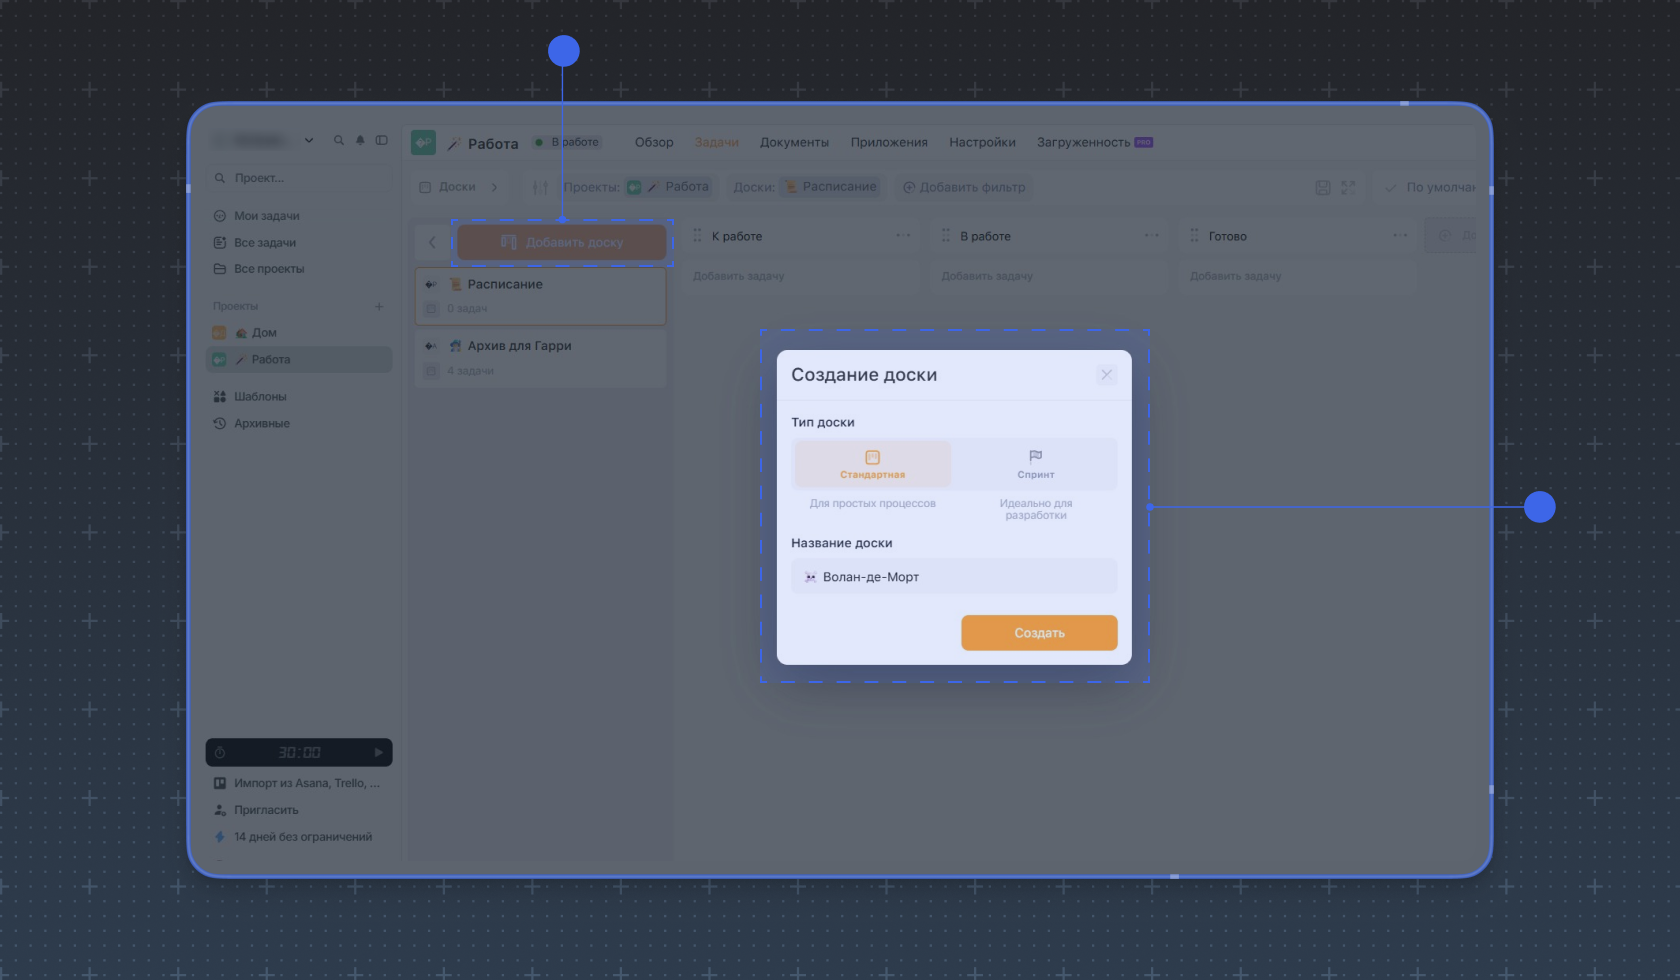Select the Стандартная board type
The width and height of the screenshot is (1680, 980).
tap(872, 464)
